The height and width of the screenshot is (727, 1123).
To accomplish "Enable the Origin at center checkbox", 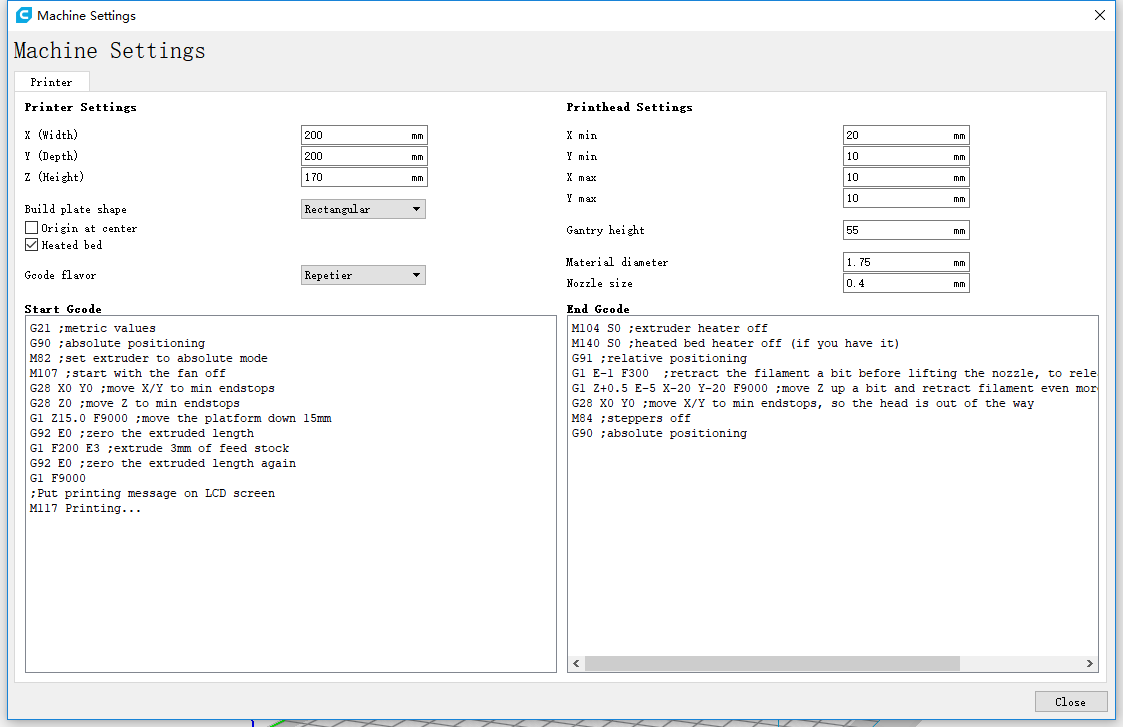I will coord(32,228).
